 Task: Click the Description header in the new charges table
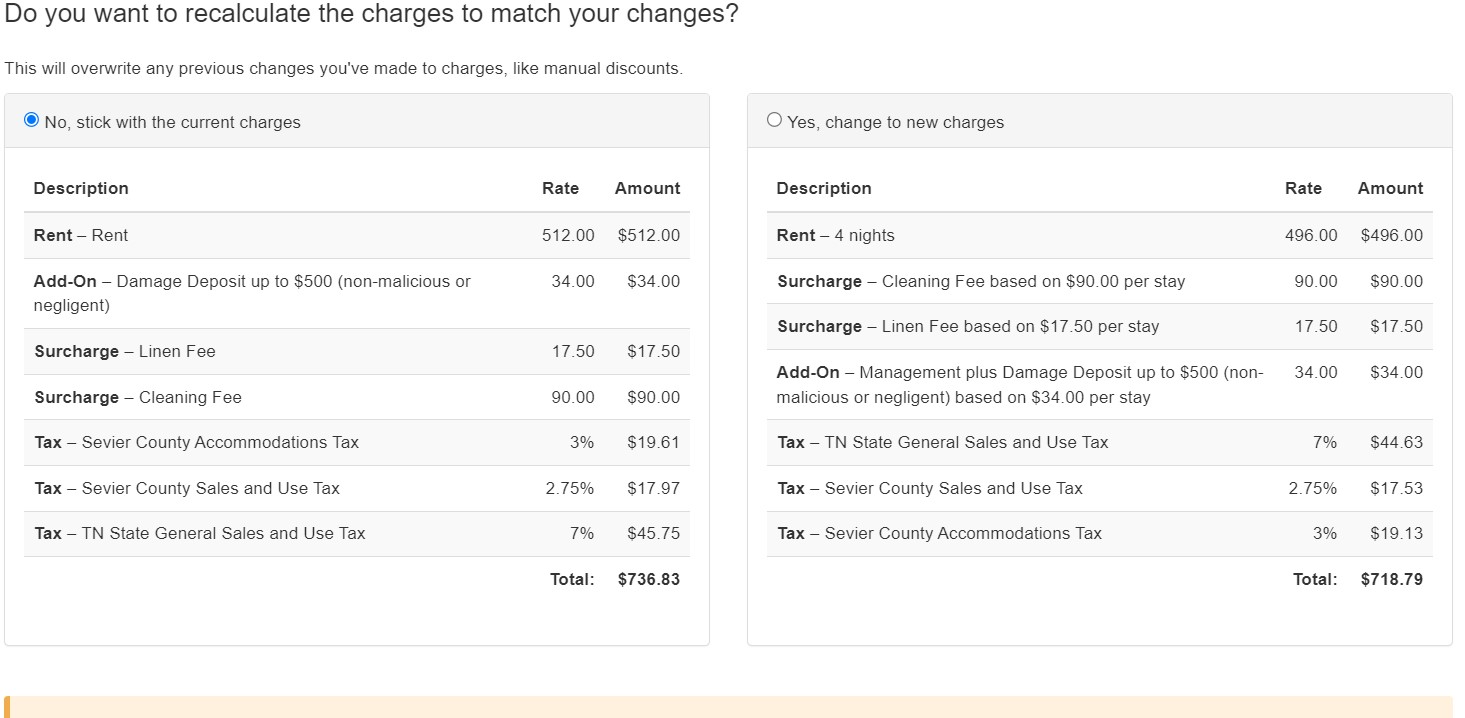823,188
